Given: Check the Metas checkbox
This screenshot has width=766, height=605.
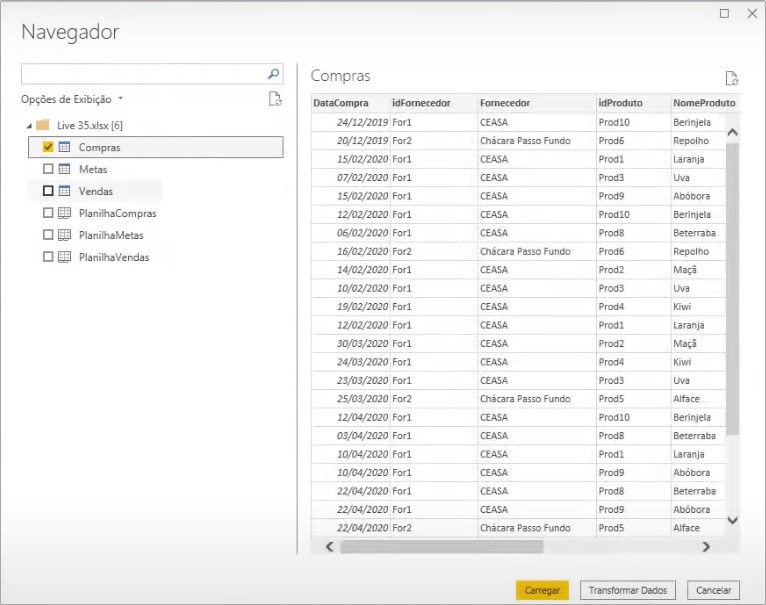Looking at the screenshot, I should pyautogui.click(x=48, y=169).
